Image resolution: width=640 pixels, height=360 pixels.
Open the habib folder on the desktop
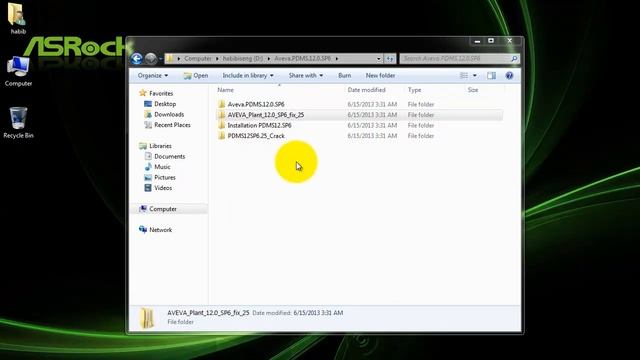[17, 18]
